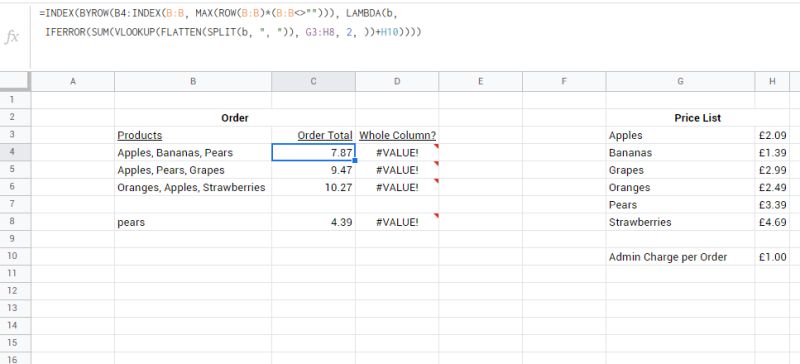This screenshot has width=800, height=364.
Task: Click the #VALUE! error in row 8
Action: (397, 222)
